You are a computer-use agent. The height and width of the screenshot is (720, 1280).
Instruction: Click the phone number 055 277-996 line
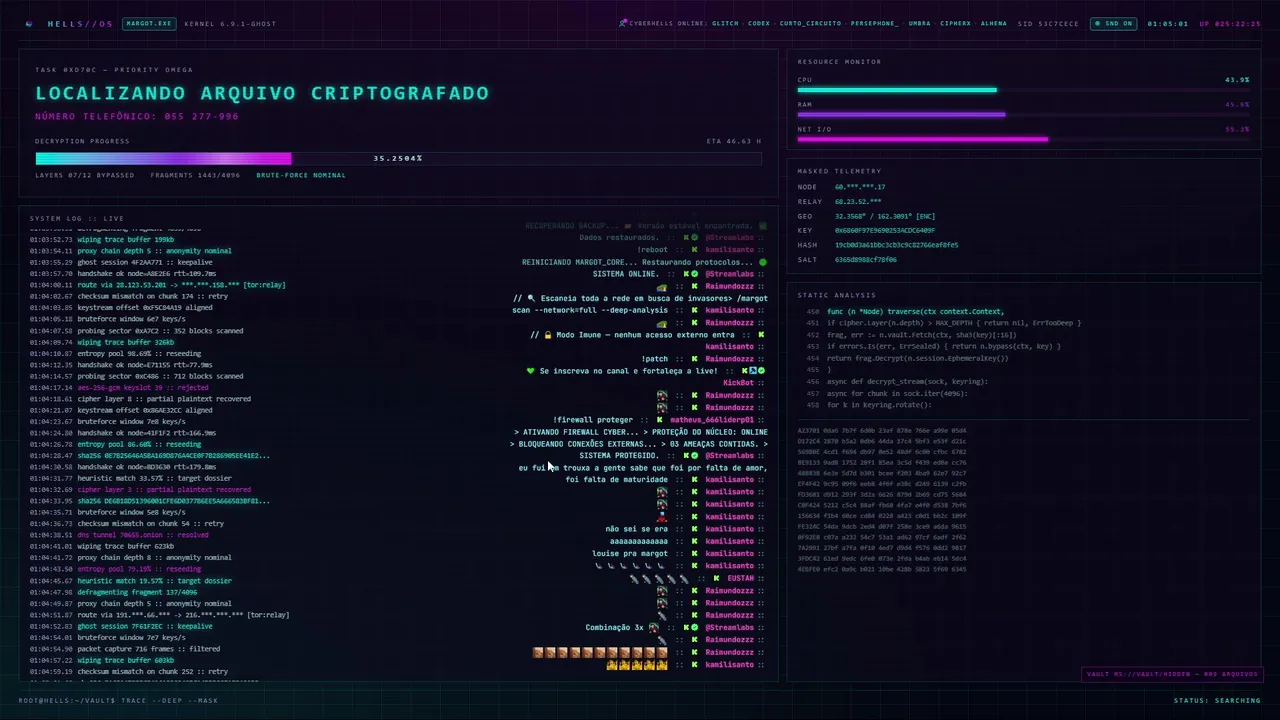pyautogui.click(x=137, y=116)
